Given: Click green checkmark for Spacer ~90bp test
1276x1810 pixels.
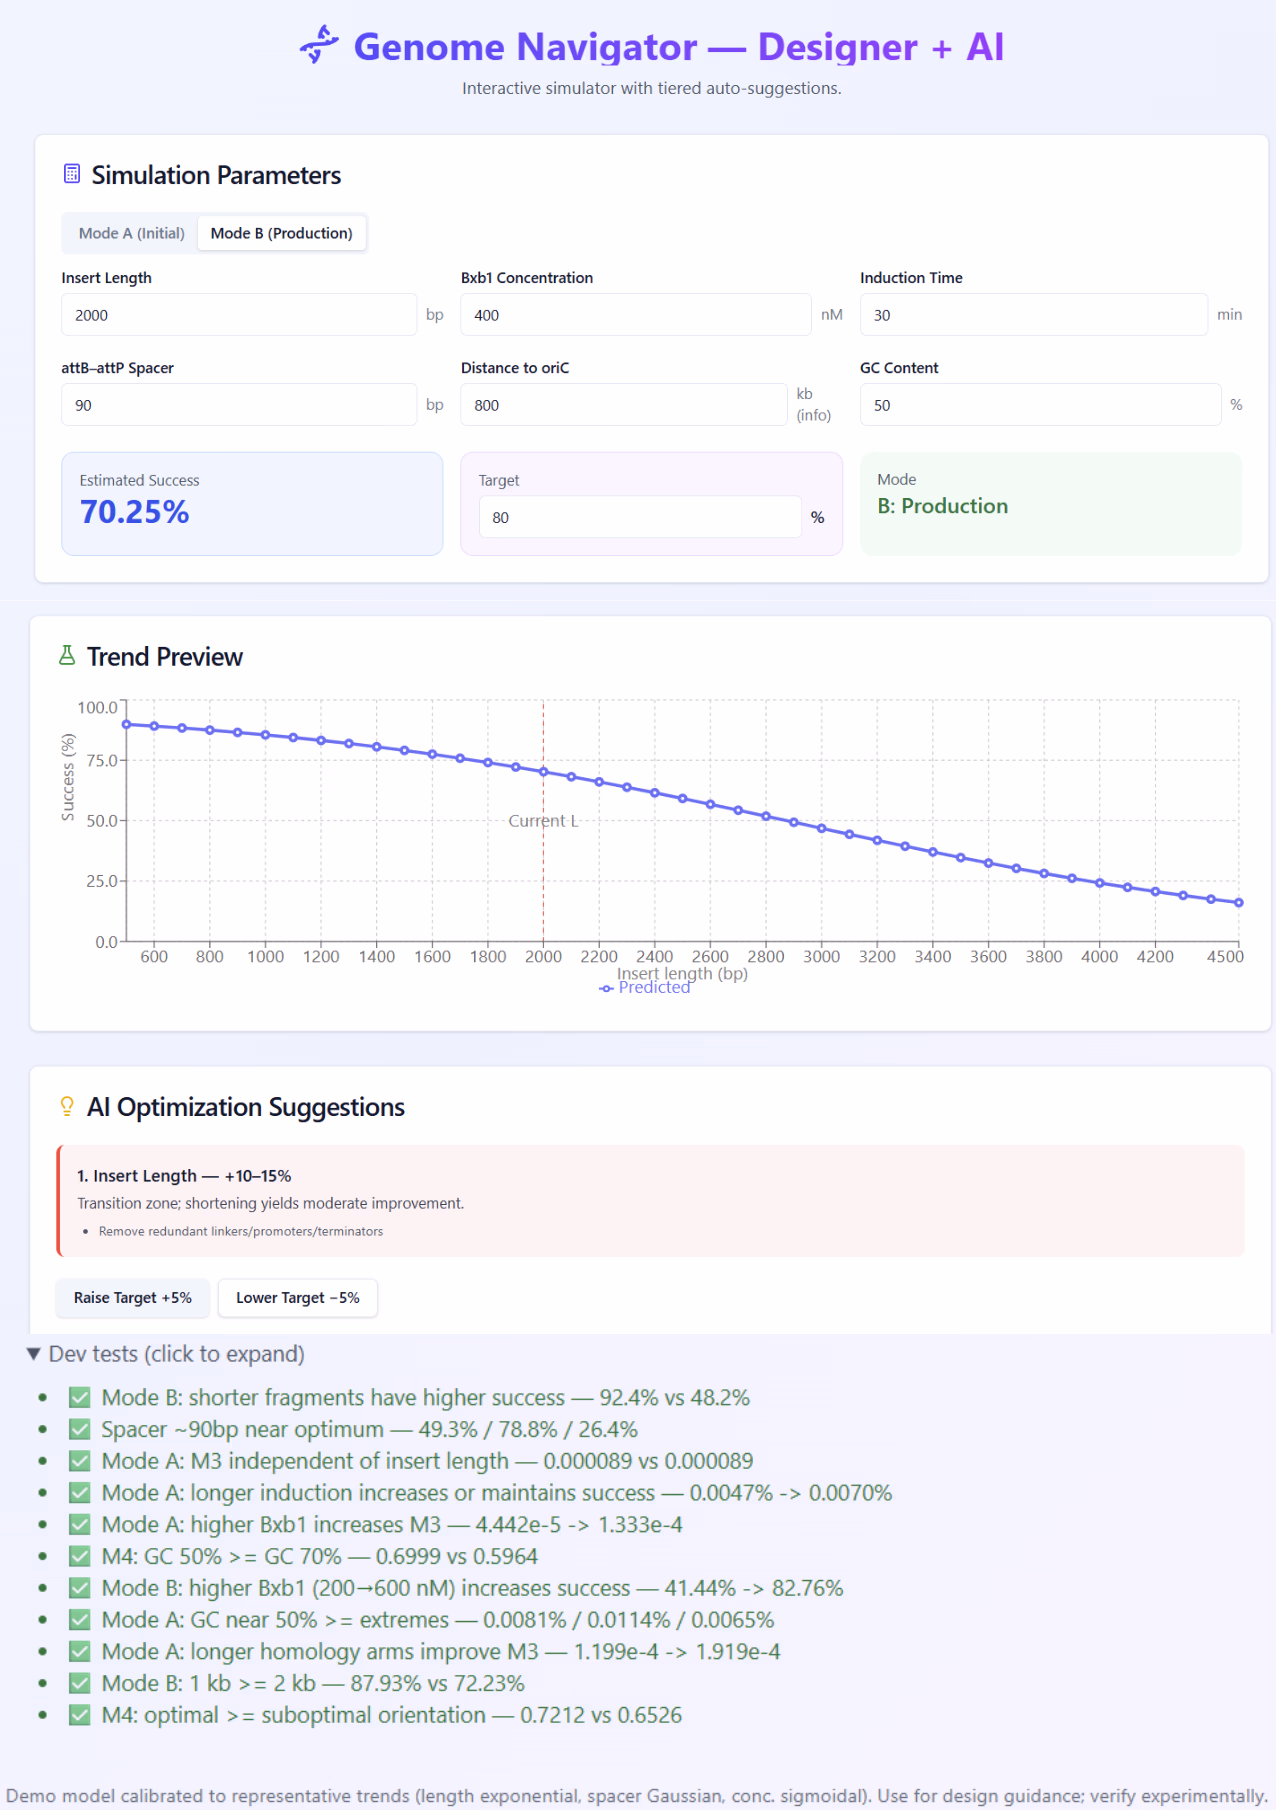Looking at the screenshot, I should click(x=80, y=1429).
